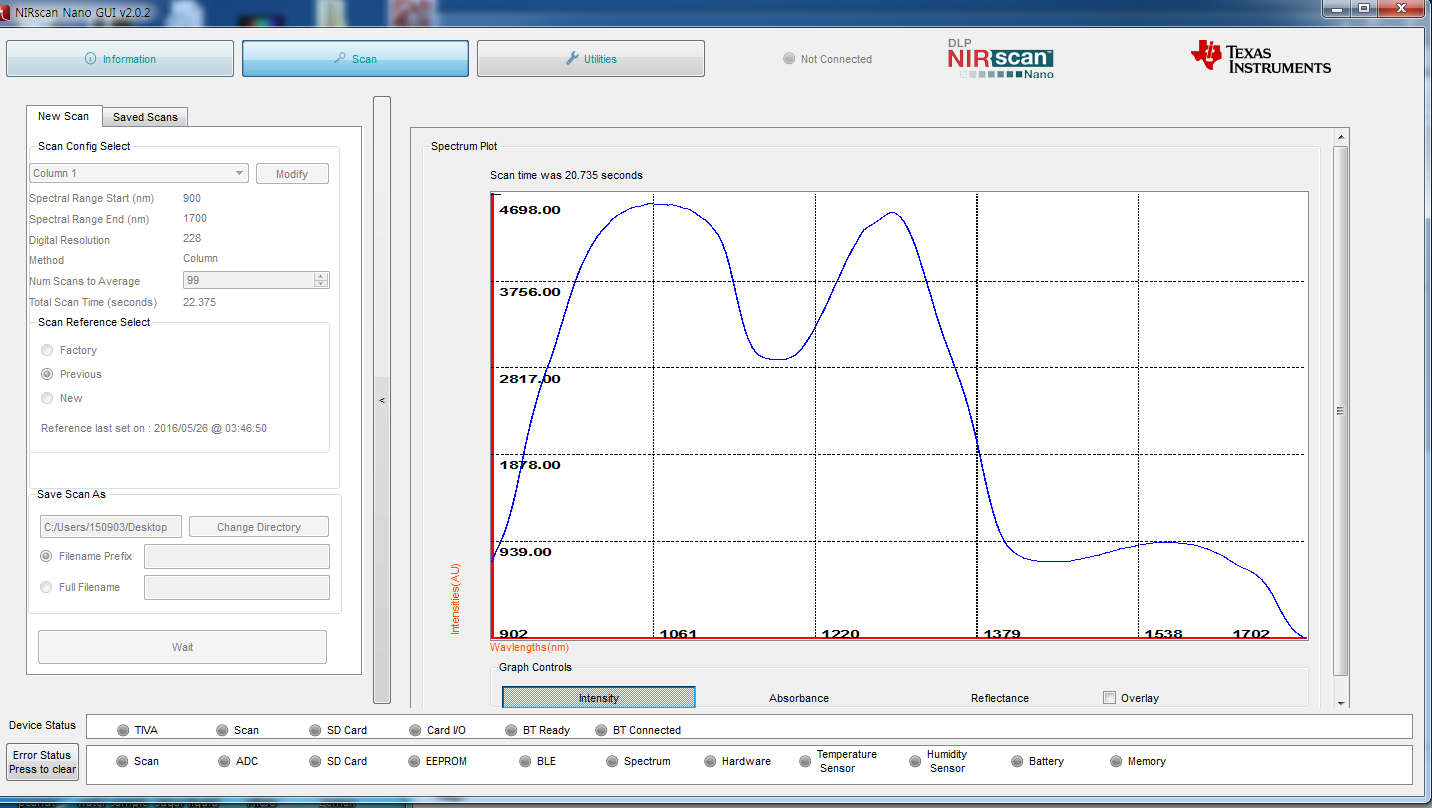Select the Full Filename radio button

pos(46,587)
